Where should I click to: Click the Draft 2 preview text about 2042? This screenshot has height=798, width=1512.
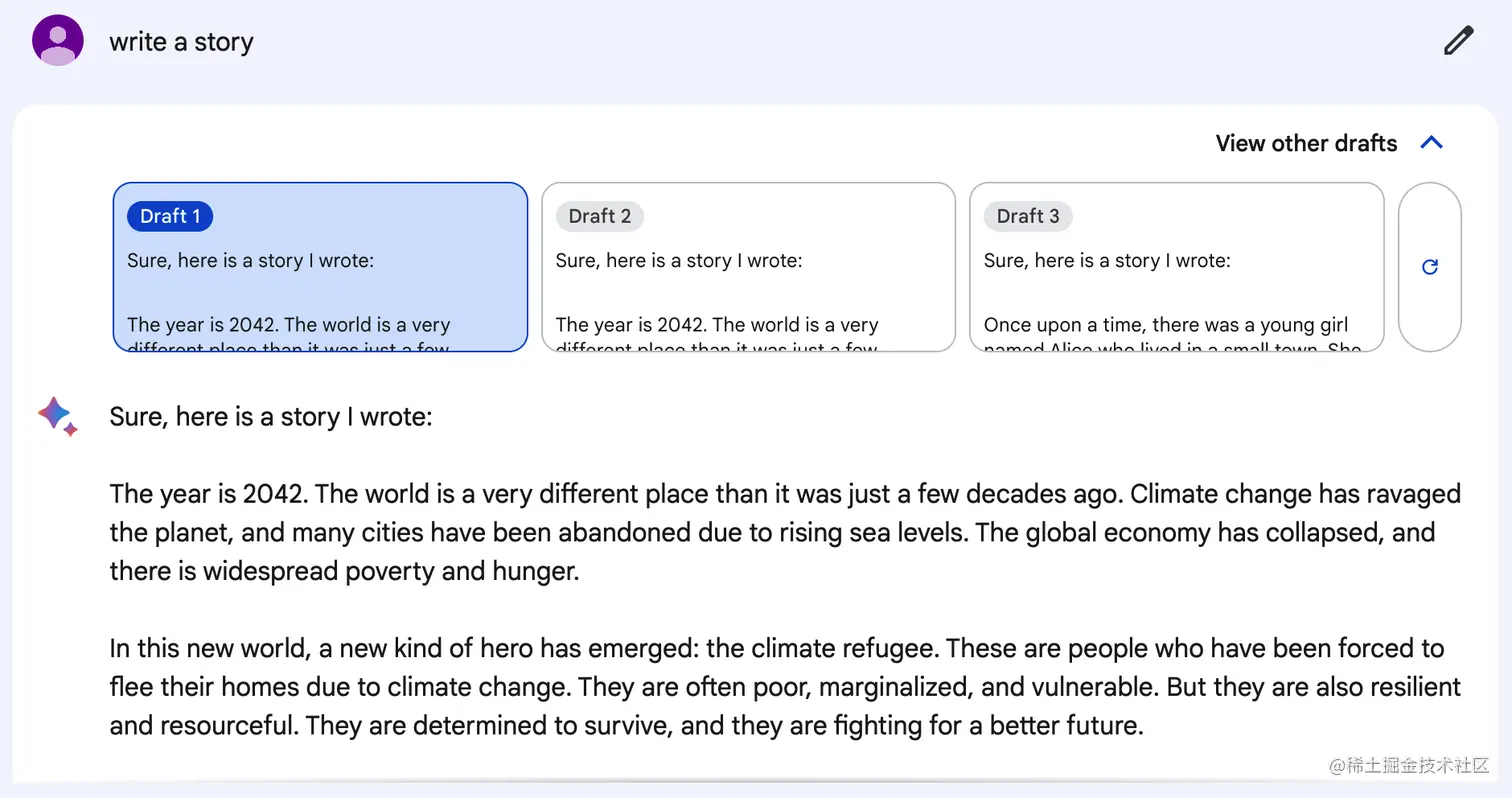click(x=718, y=336)
